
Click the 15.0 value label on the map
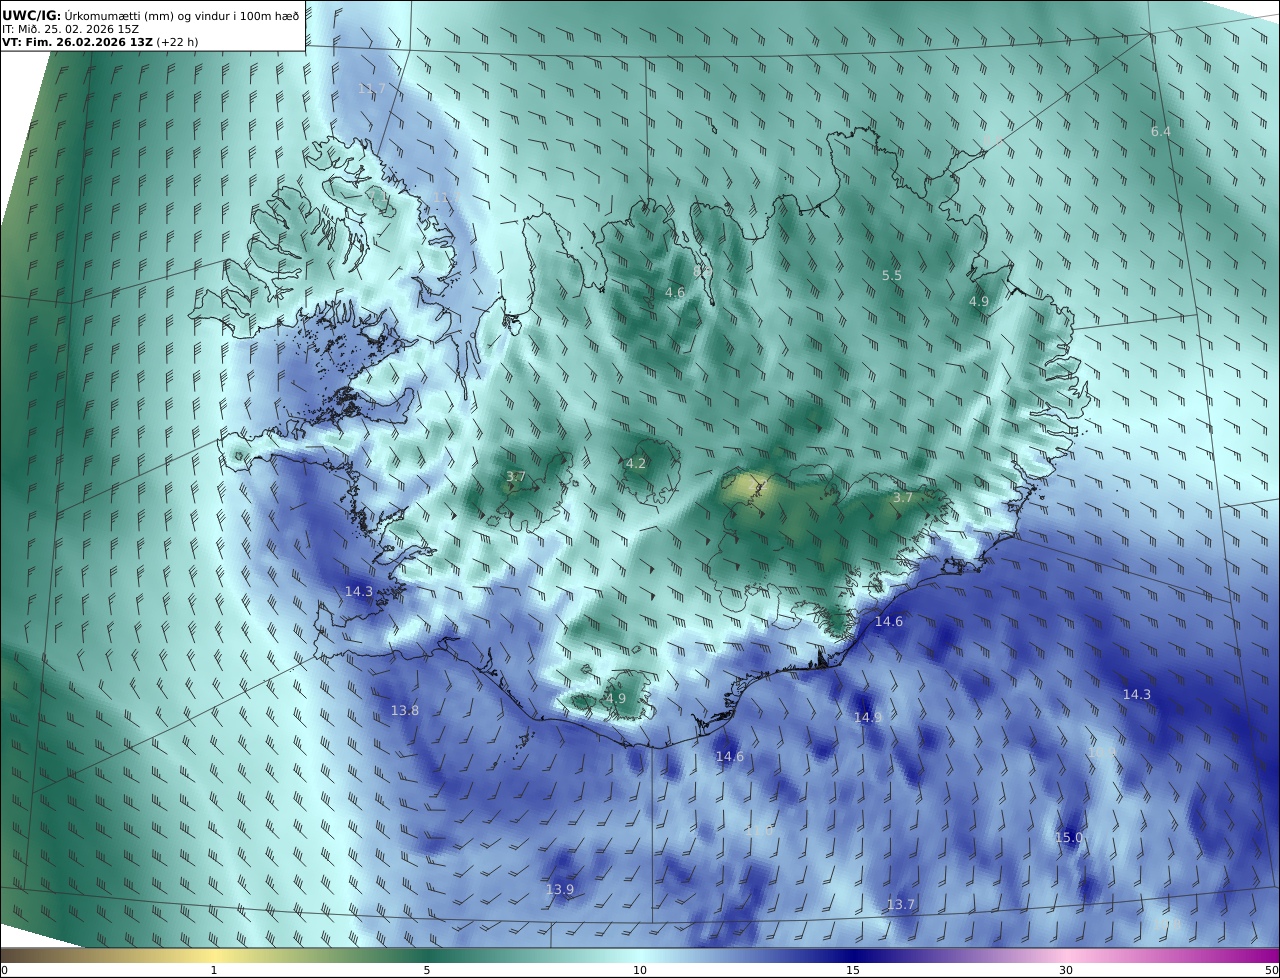pyautogui.click(x=1069, y=838)
